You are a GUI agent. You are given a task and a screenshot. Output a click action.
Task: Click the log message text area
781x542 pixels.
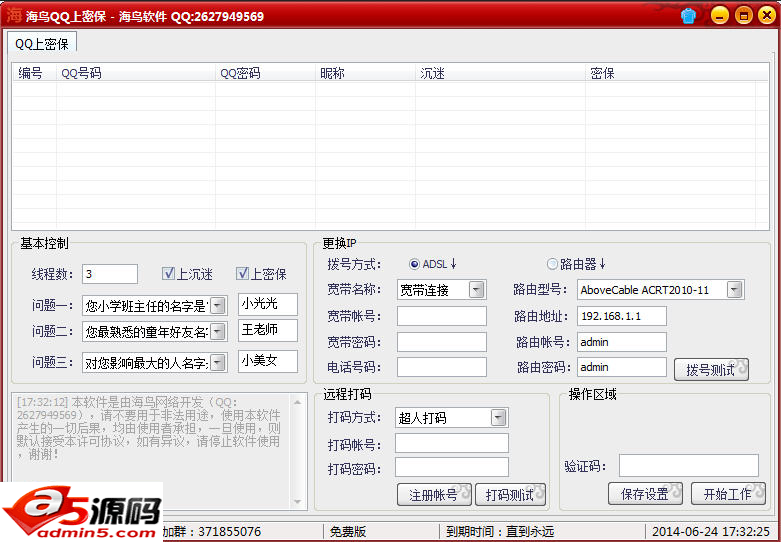149,428
